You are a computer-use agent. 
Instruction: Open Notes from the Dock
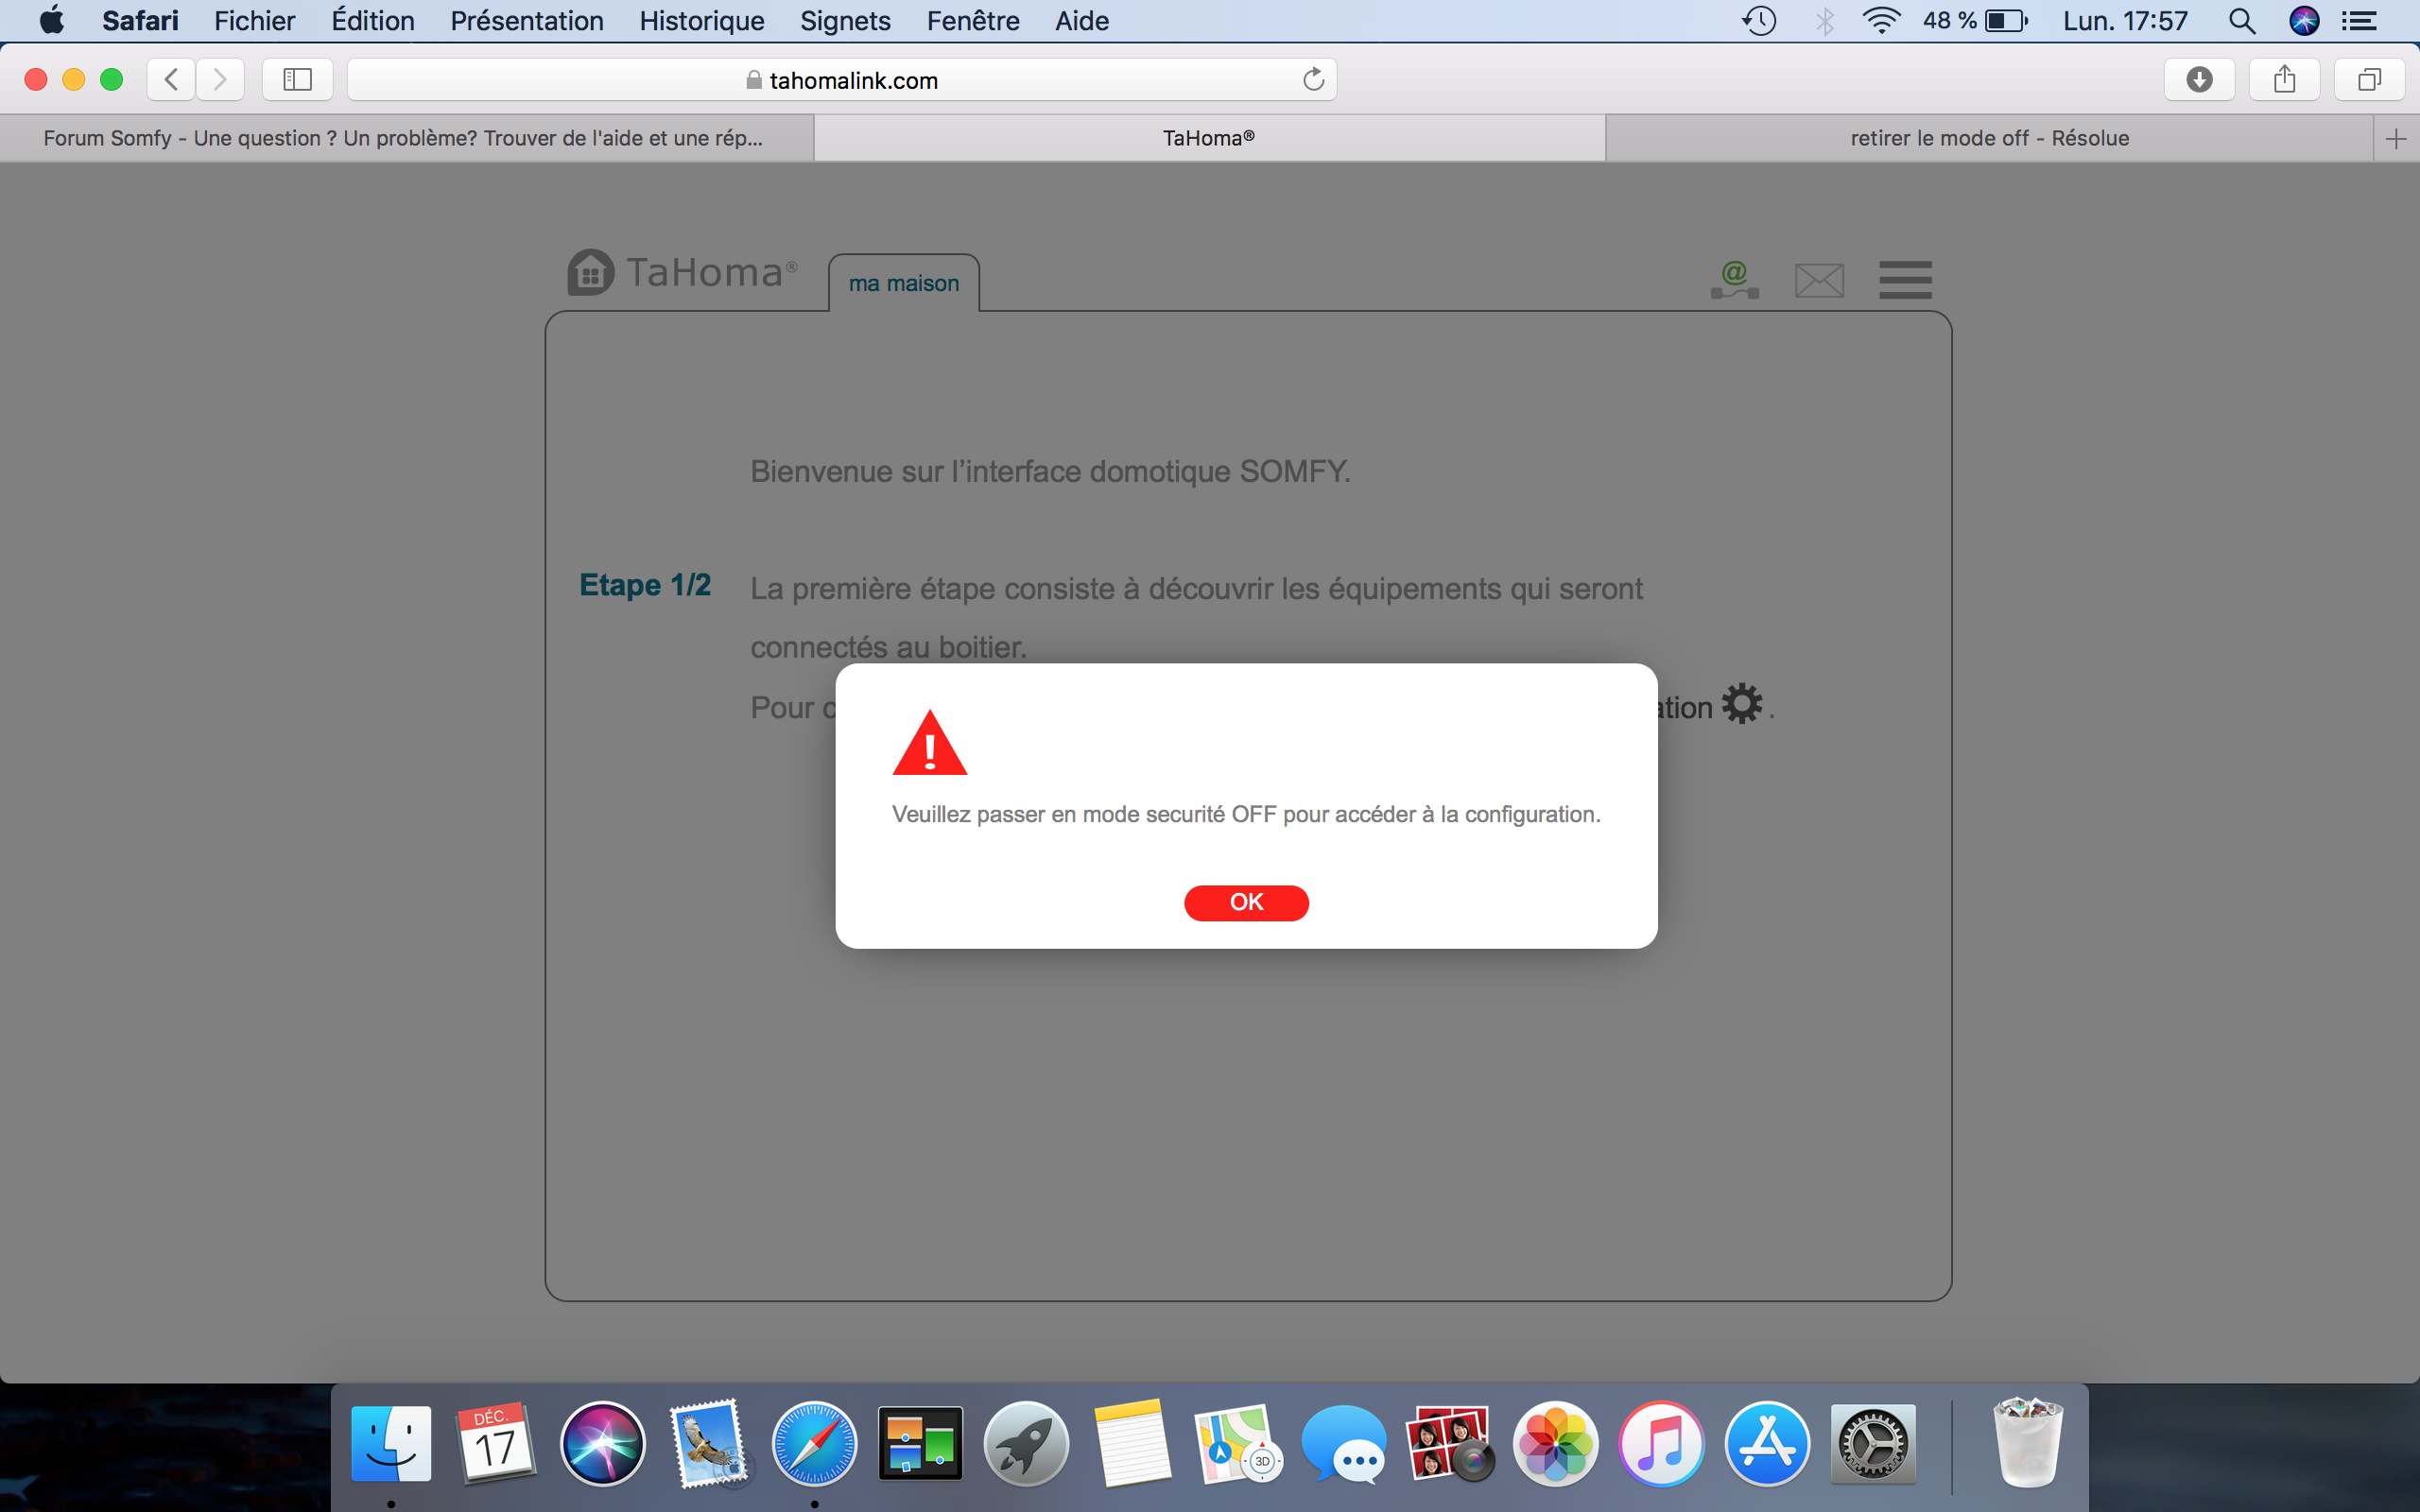point(1132,1443)
